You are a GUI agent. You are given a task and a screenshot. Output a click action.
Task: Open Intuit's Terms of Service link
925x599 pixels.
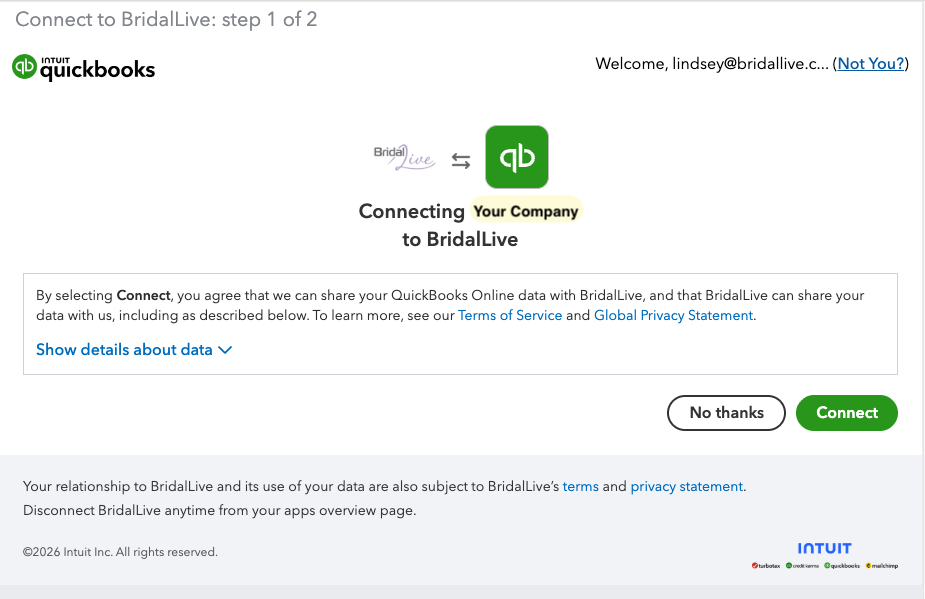click(x=510, y=316)
